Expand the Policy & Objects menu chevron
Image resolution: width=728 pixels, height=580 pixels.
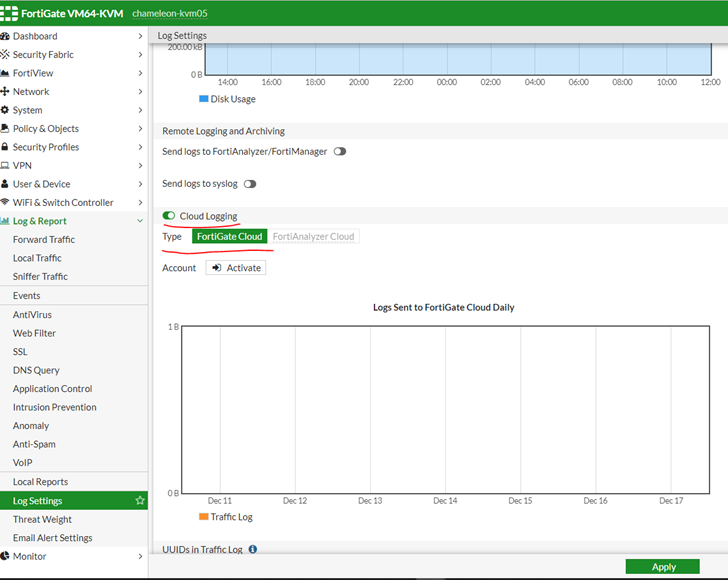[x=140, y=129]
